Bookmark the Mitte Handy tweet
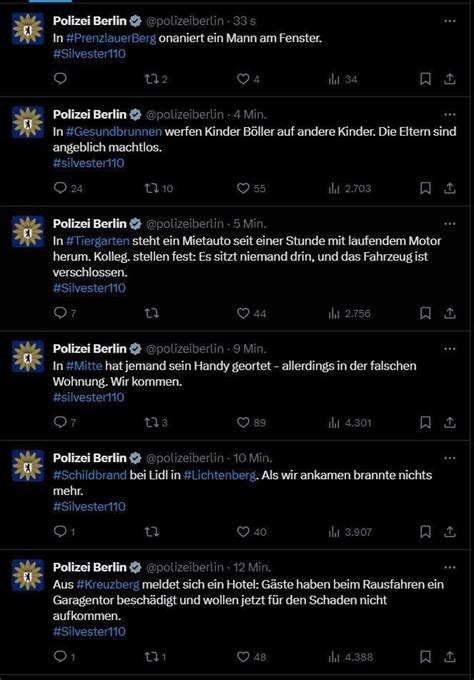474x680 pixels. pos(425,422)
